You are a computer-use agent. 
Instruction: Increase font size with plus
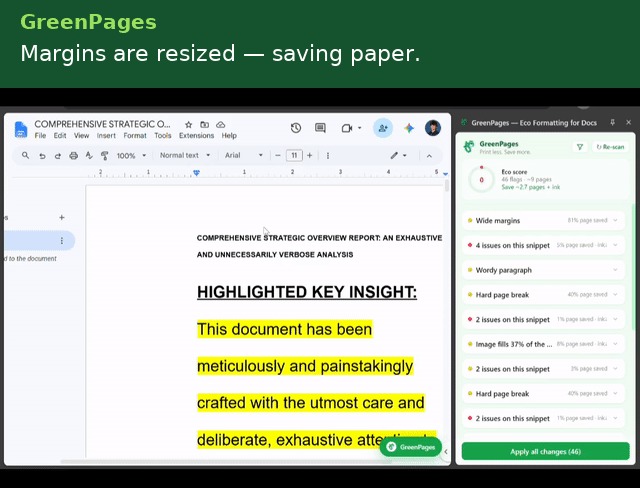point(309,155)
